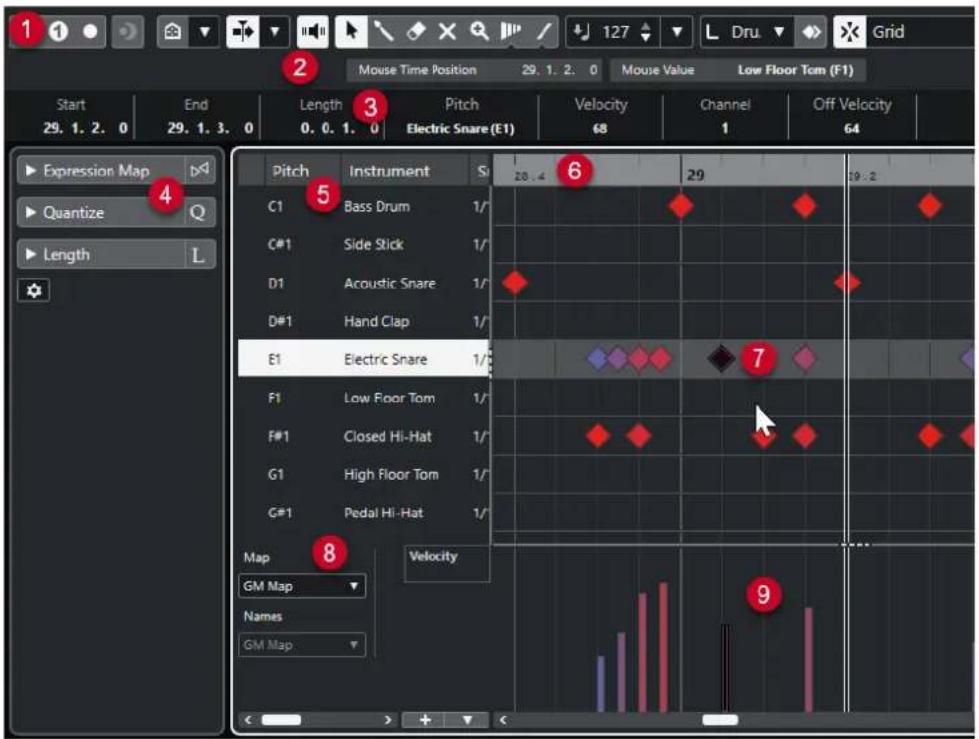Click the End value 29. 1. 3. 0

pyautogui.click(x=210, y=129)
